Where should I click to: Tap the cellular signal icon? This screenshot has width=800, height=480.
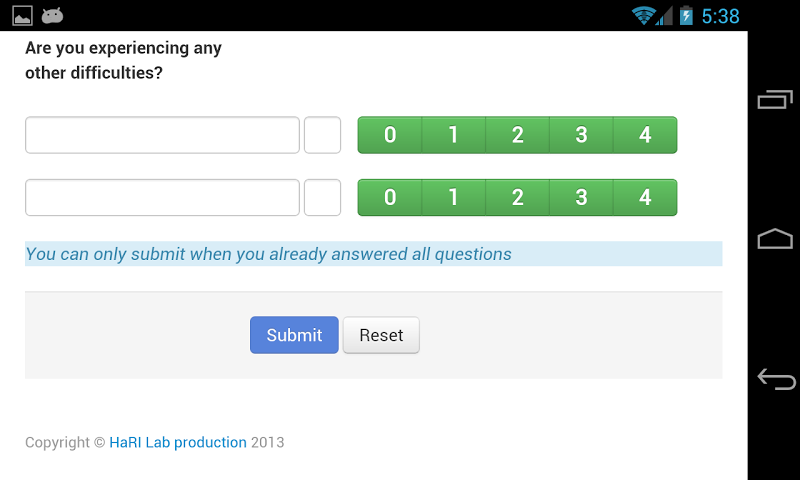click(665, 15)
